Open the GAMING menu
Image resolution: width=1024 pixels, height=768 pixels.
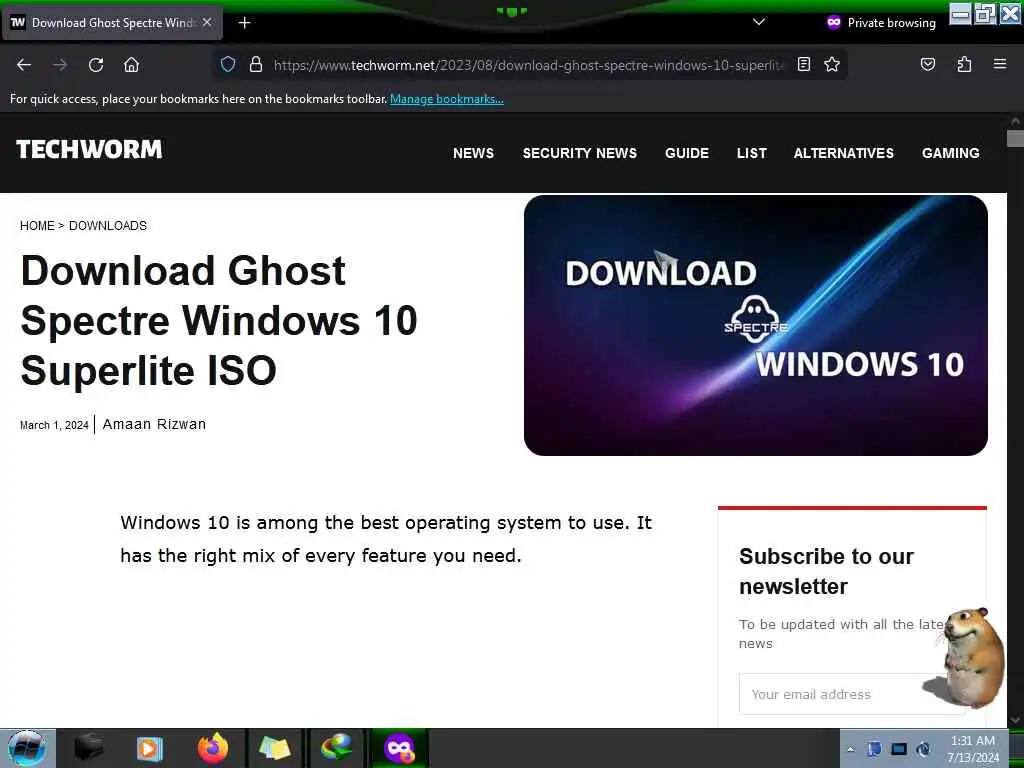click(x=950, y=153)
